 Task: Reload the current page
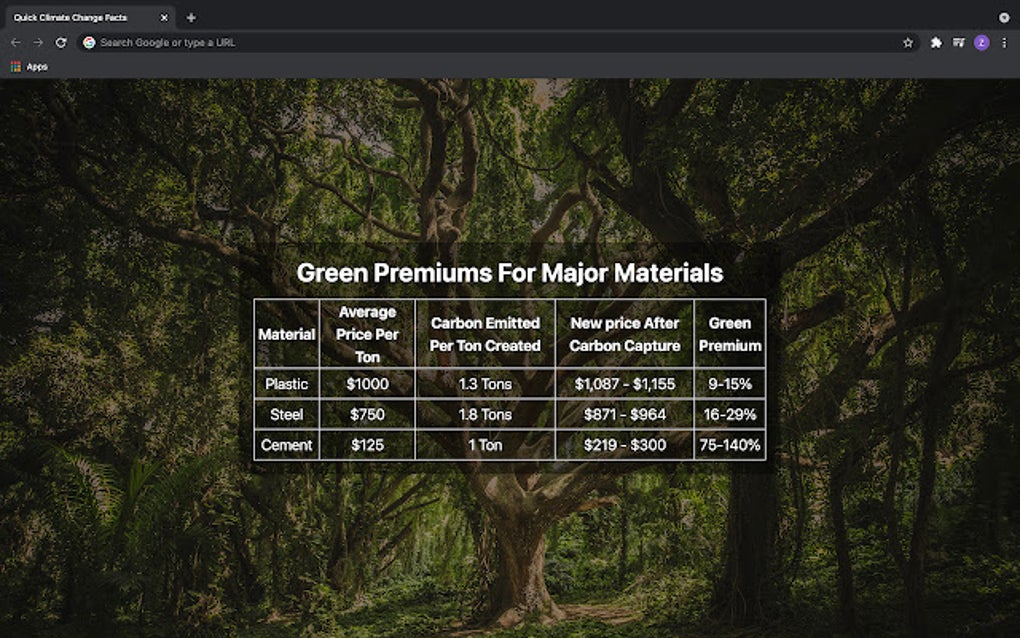click(x=62, y=43)
